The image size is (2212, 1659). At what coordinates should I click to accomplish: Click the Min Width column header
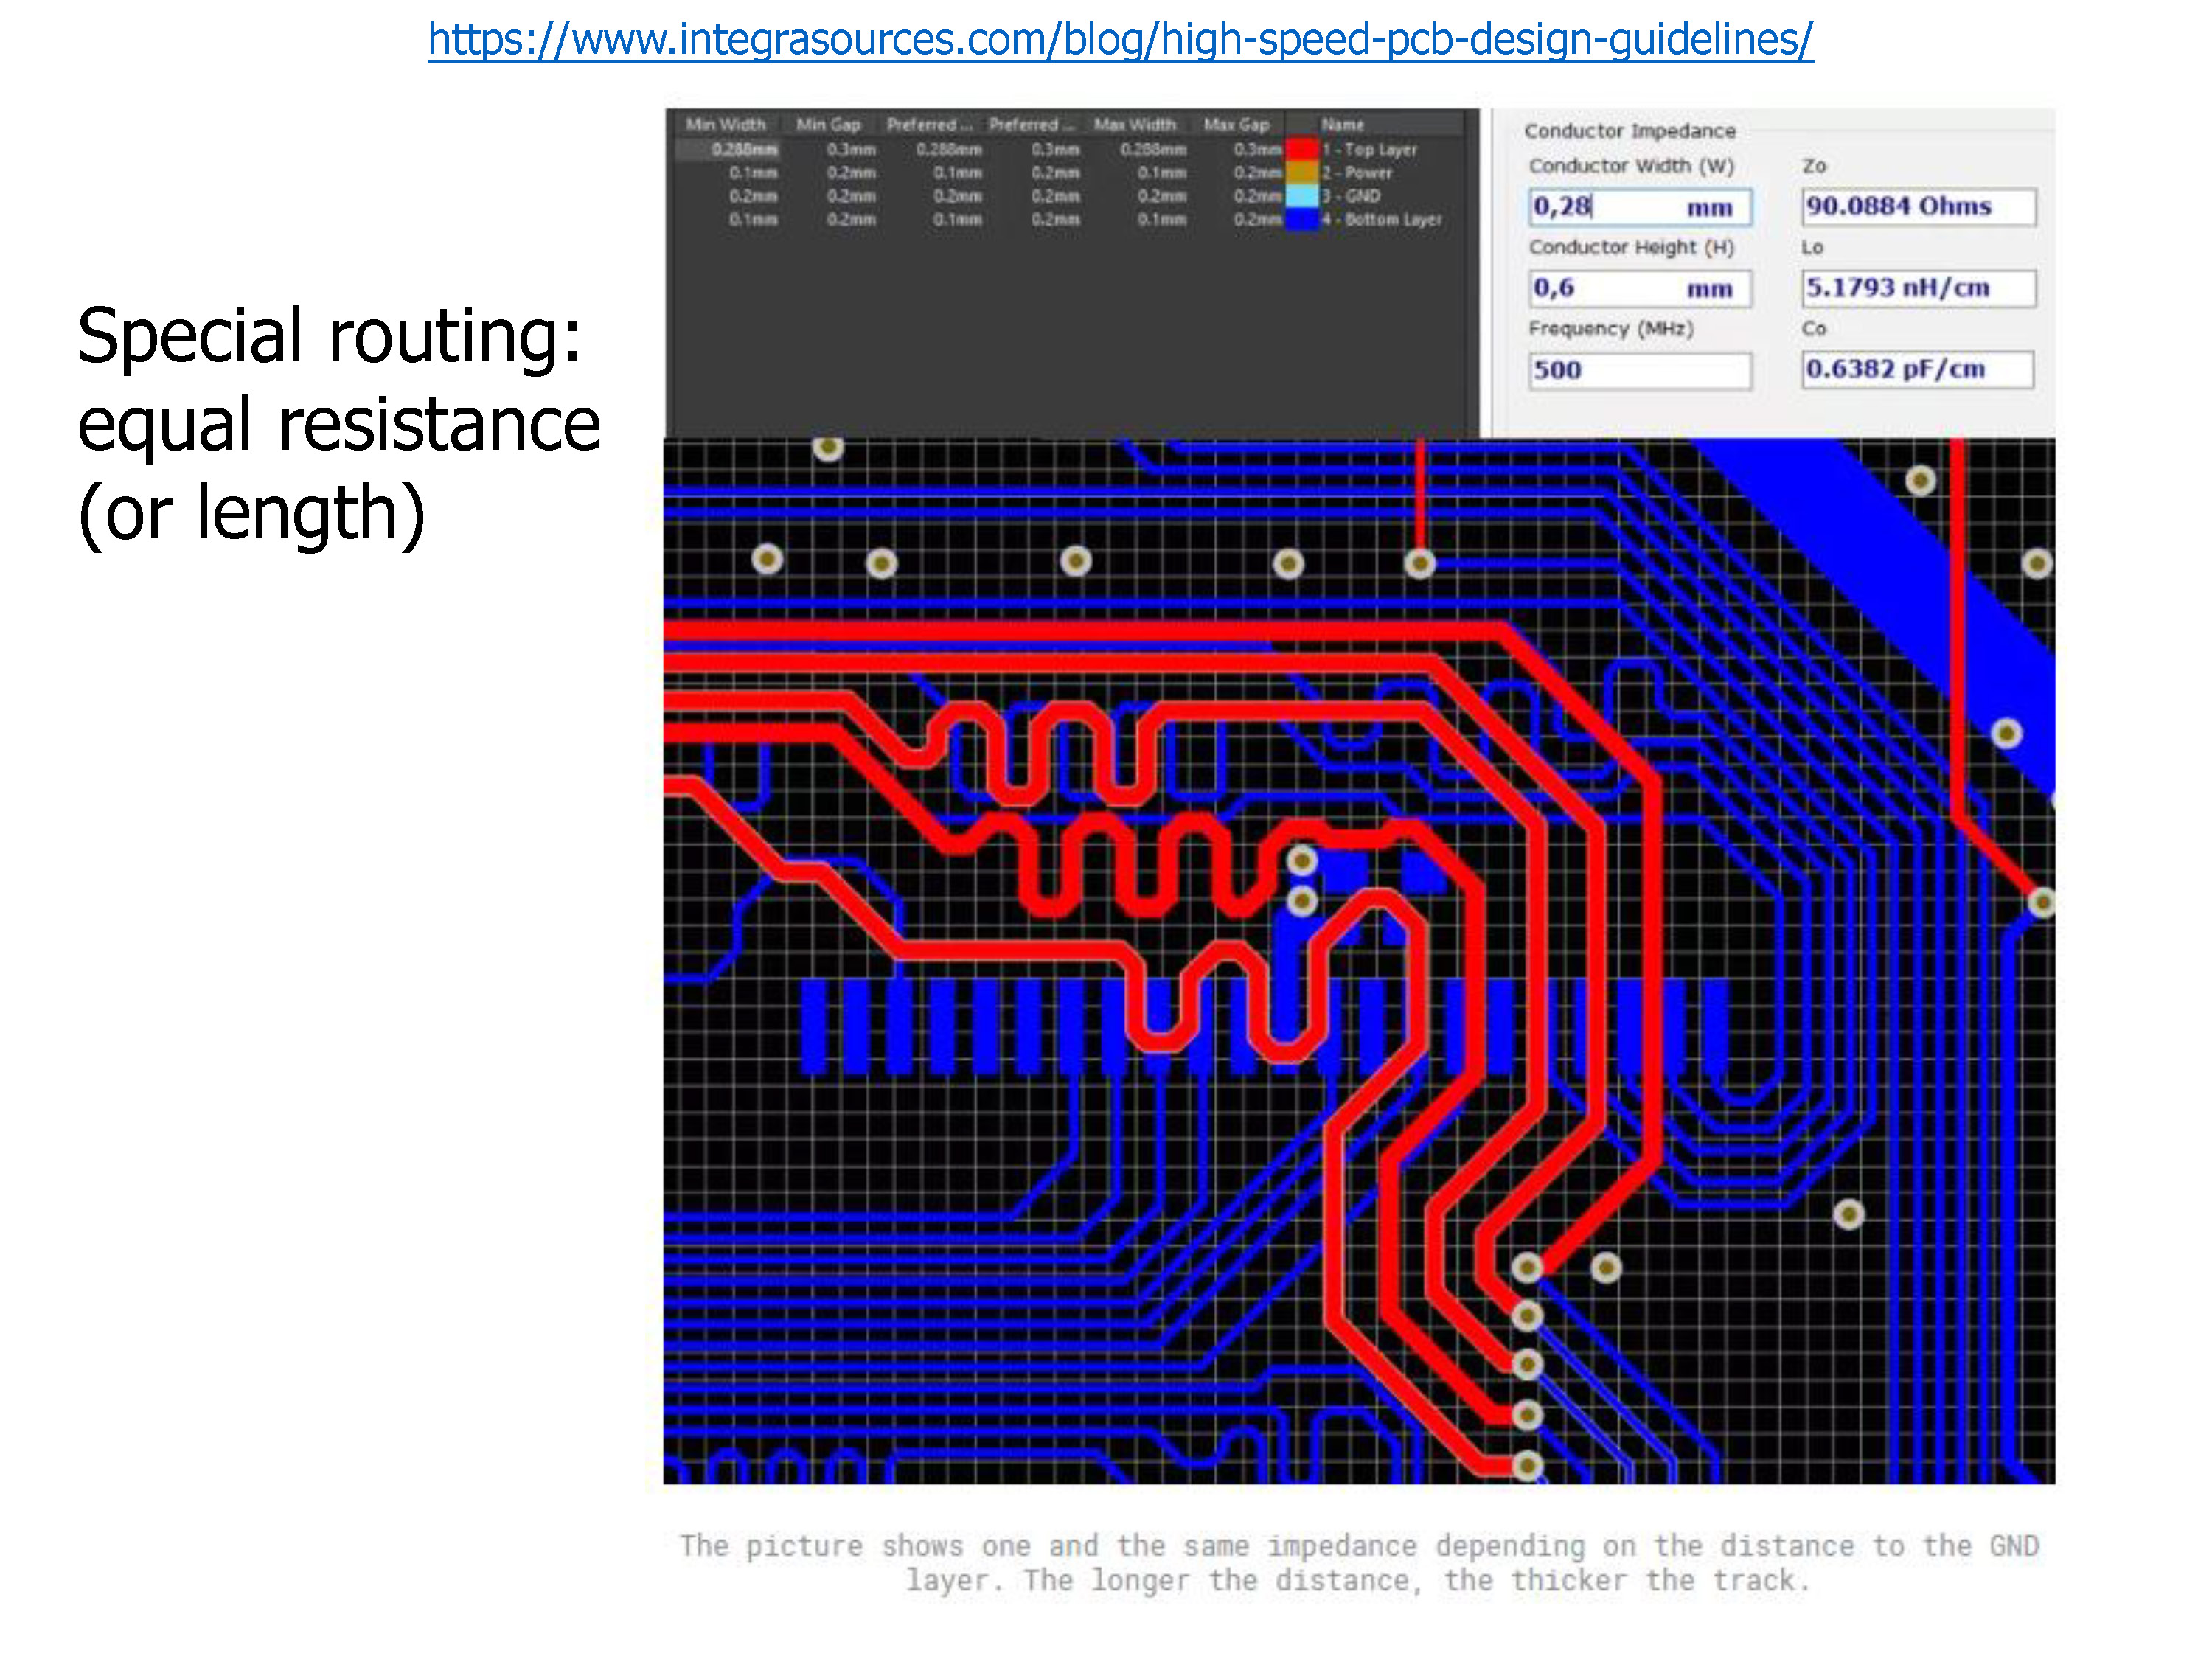(725, 124)
